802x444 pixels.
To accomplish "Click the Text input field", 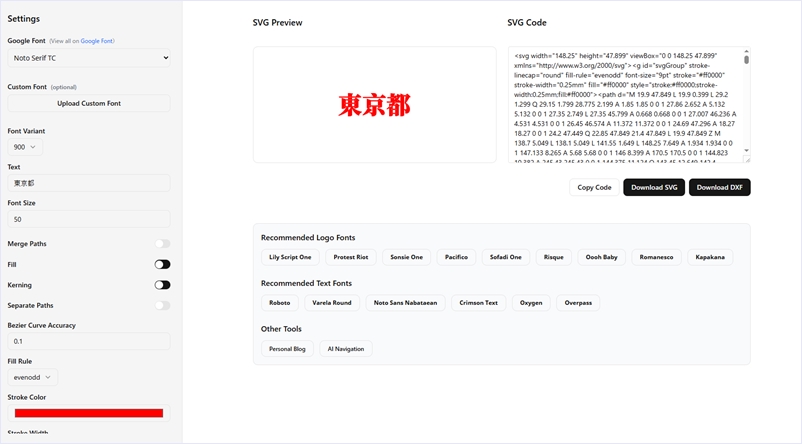I will [89, 183].
